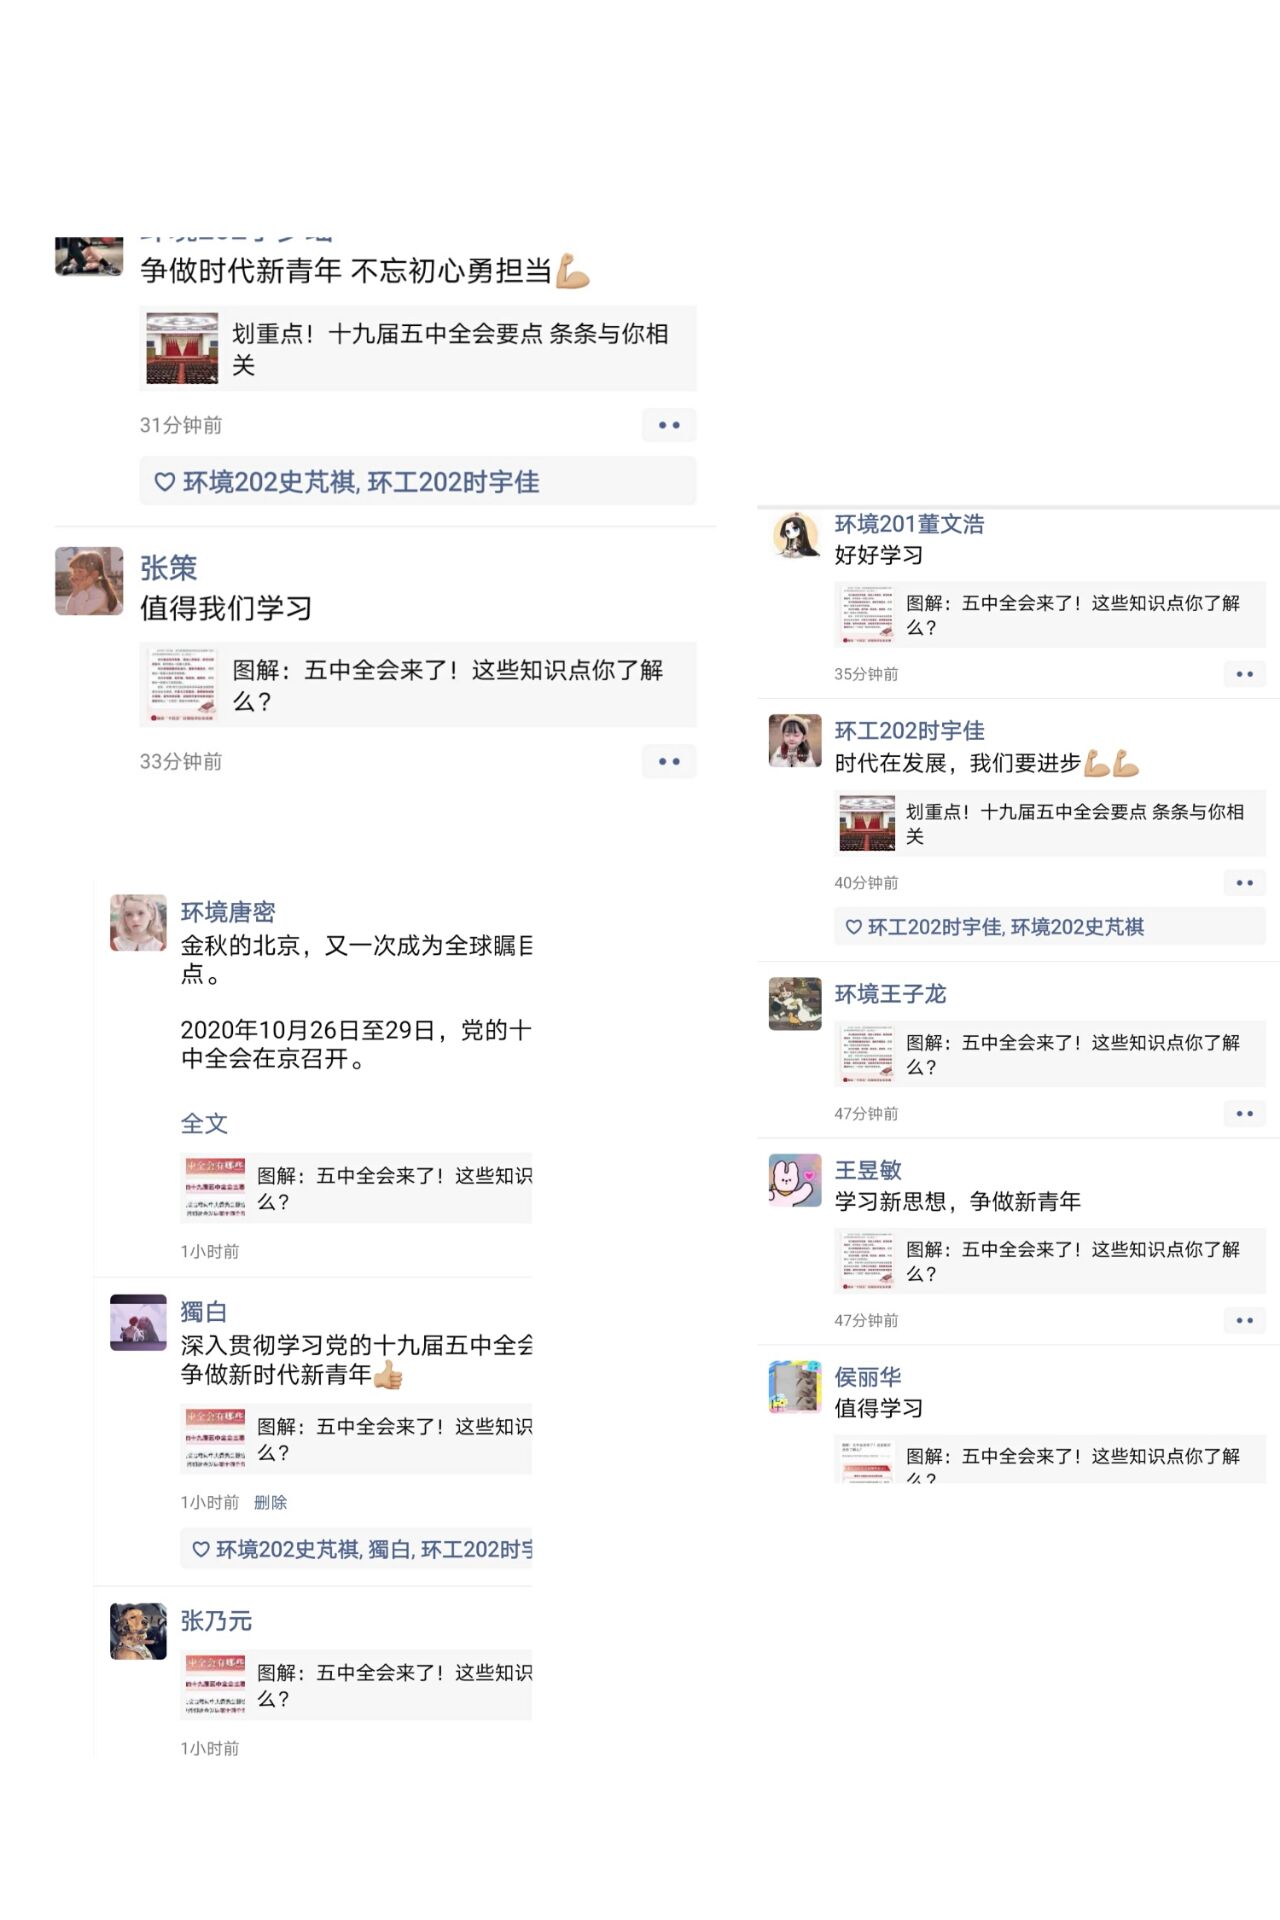The image size is (1280, 1920).
Task: Open more options beside 35分钟前 timestamp
Action: 1245,674
